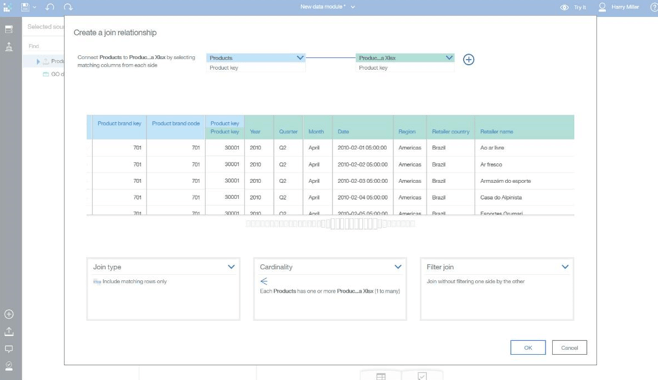Click the Upload files sidebar icon
Image resolution: width=658 pixels, height=380 pixels.
(x=9, y=332)
